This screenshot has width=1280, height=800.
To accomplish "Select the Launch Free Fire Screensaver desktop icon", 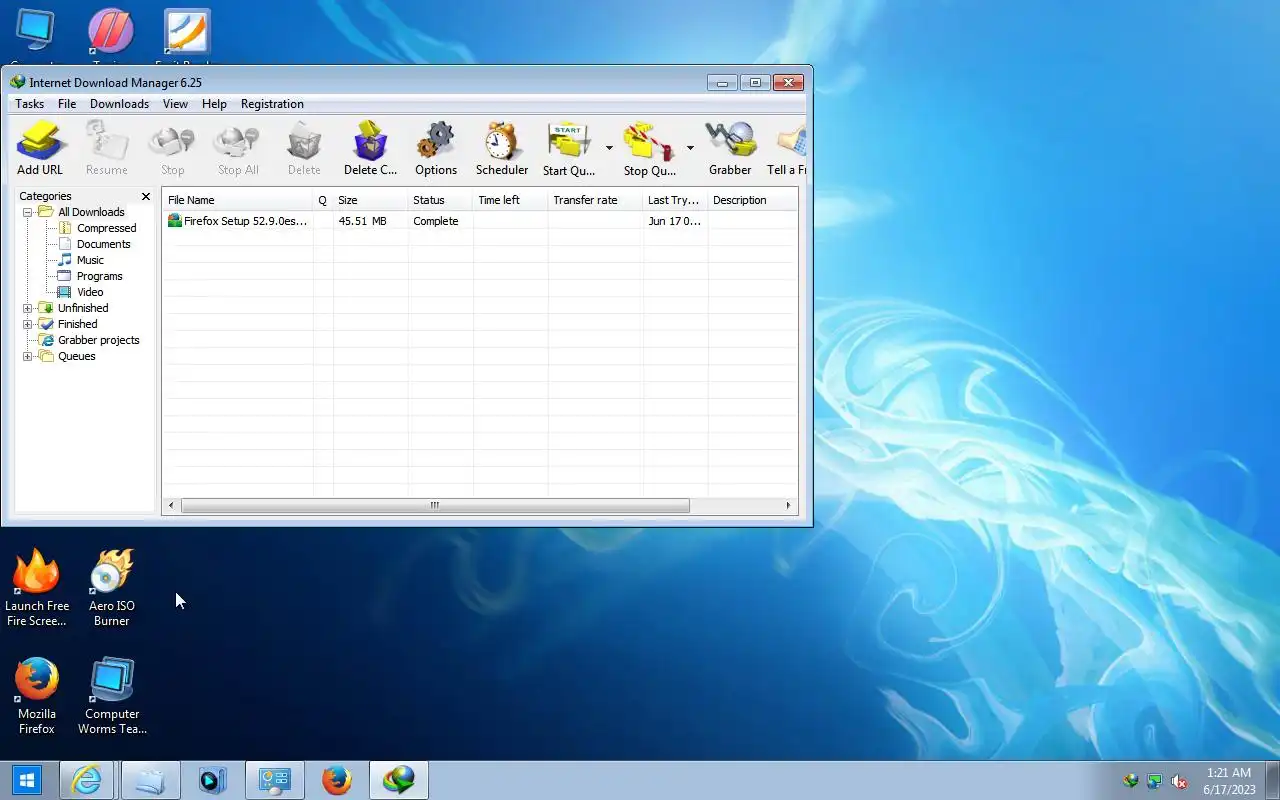I will 37,588.
